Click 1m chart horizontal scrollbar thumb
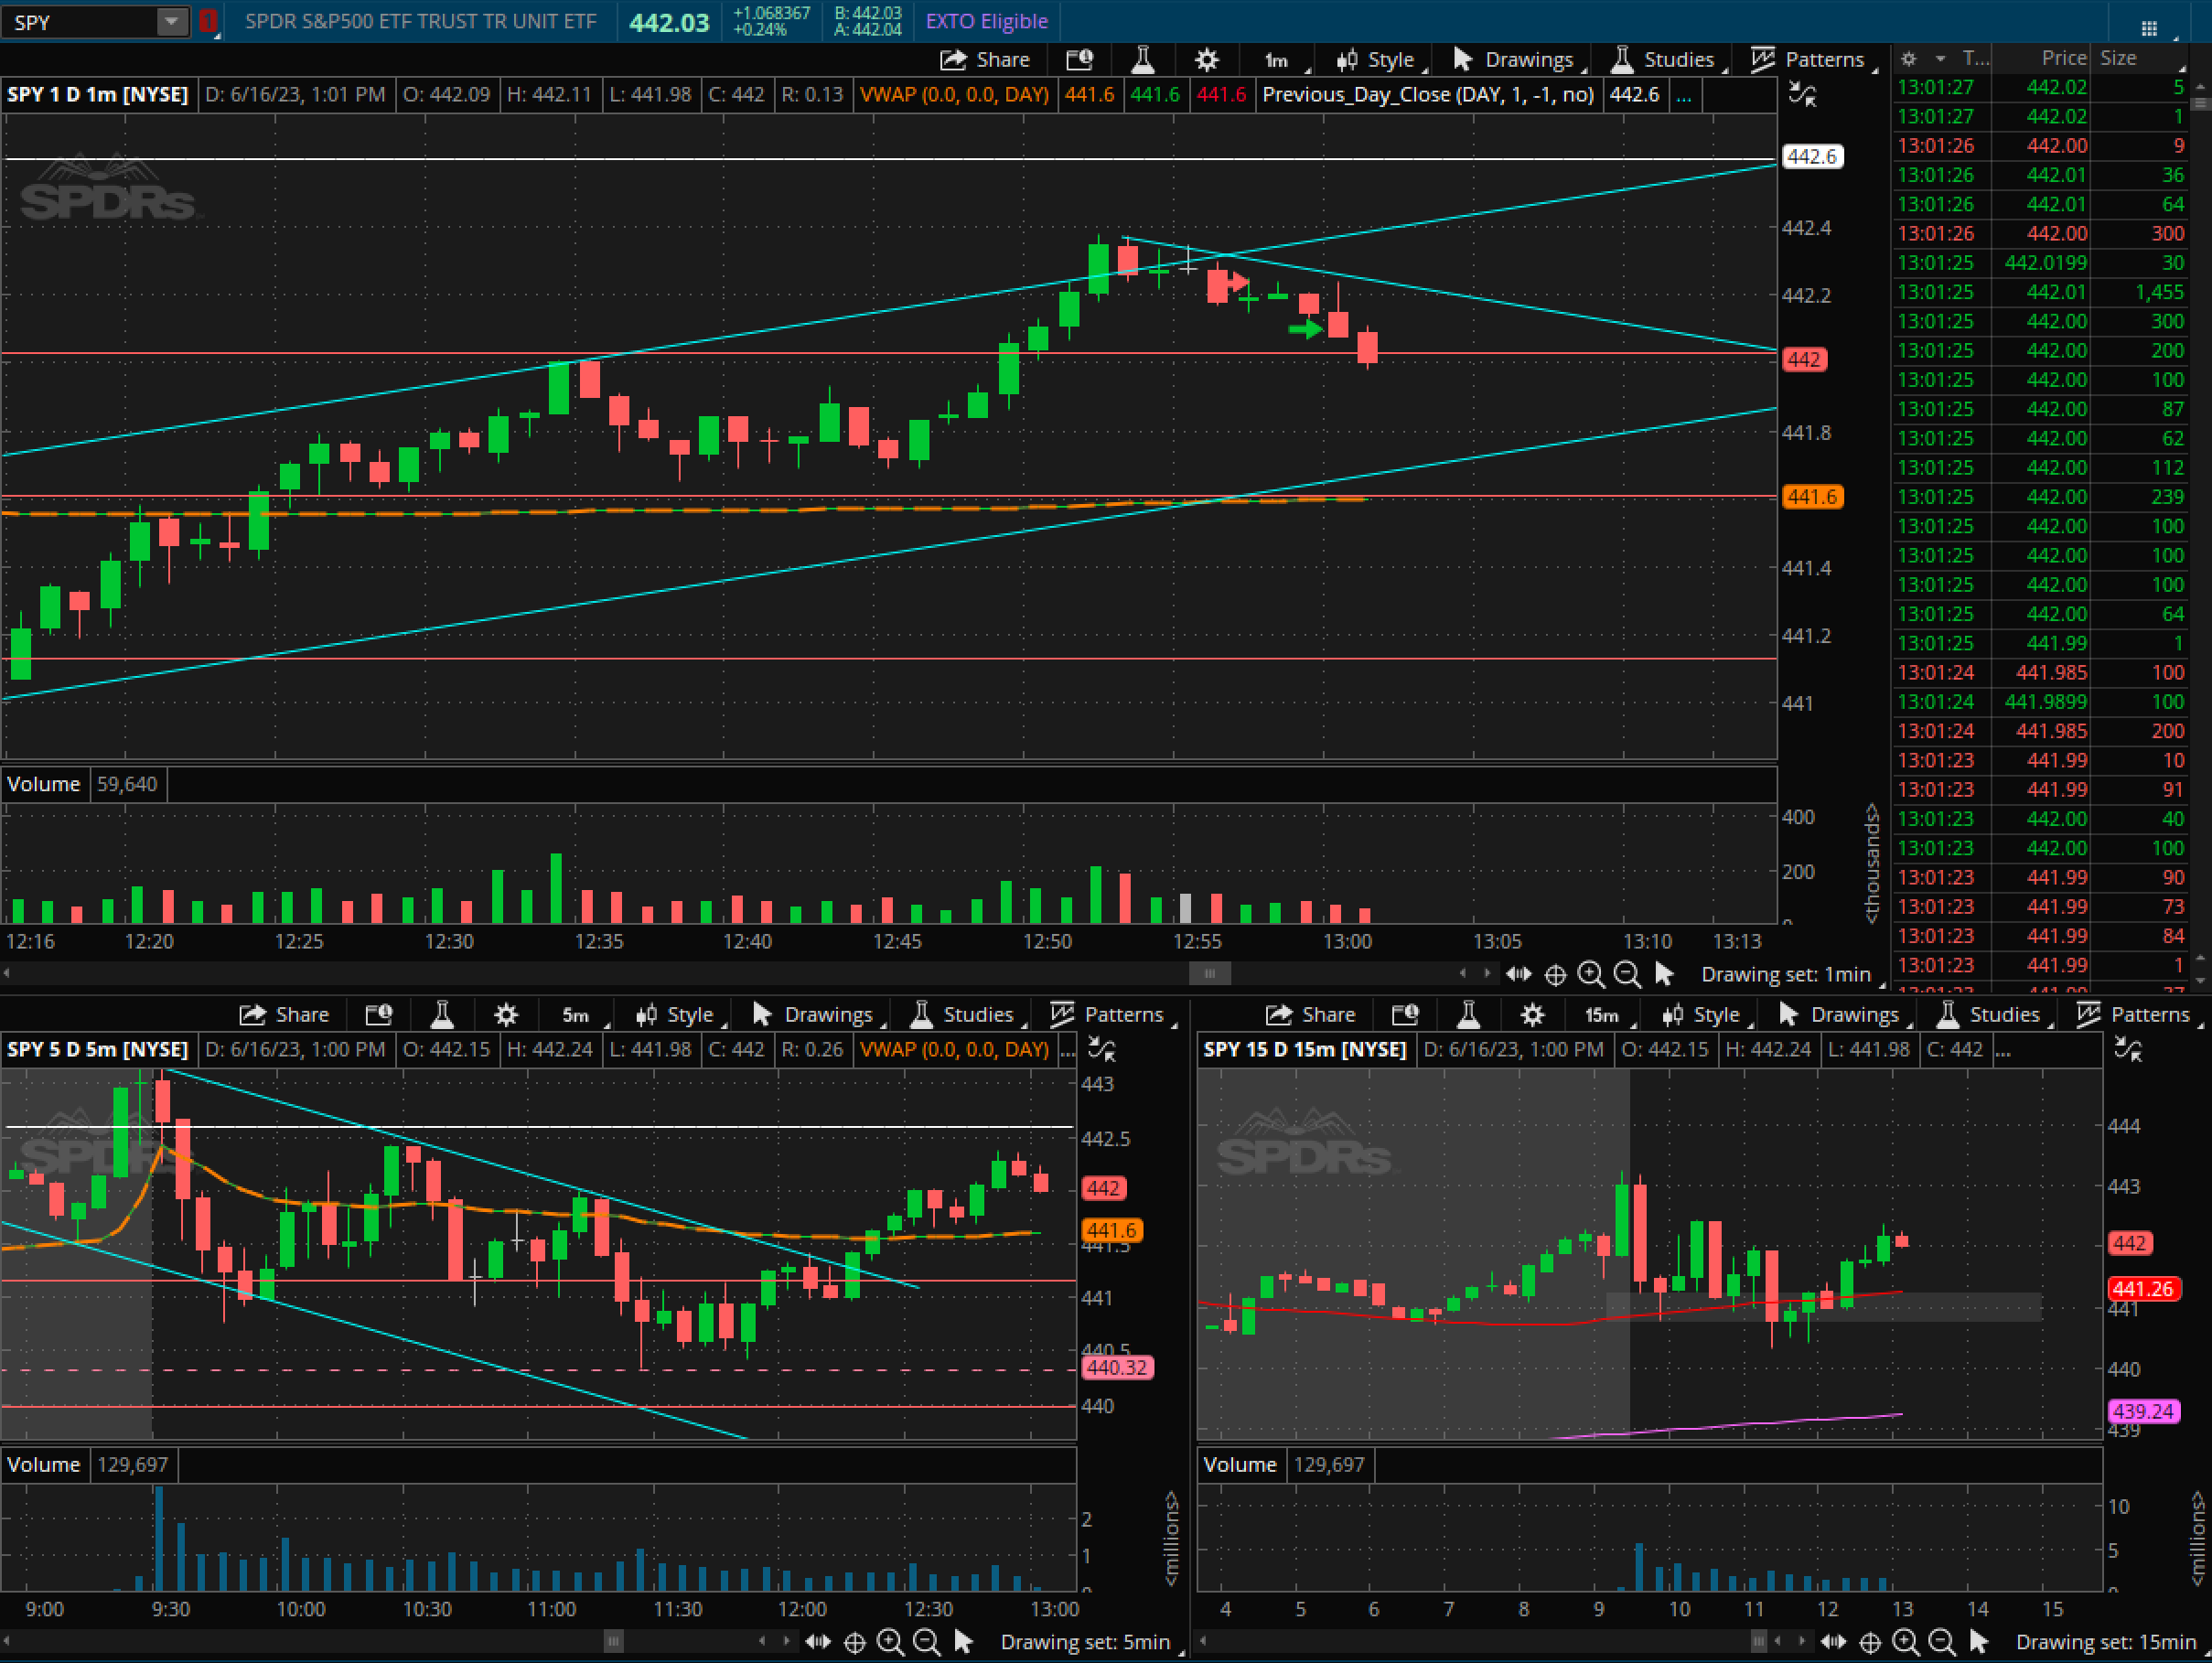The height and width of the screenshot is (1663, 2212). click(x=1209, y=974)
